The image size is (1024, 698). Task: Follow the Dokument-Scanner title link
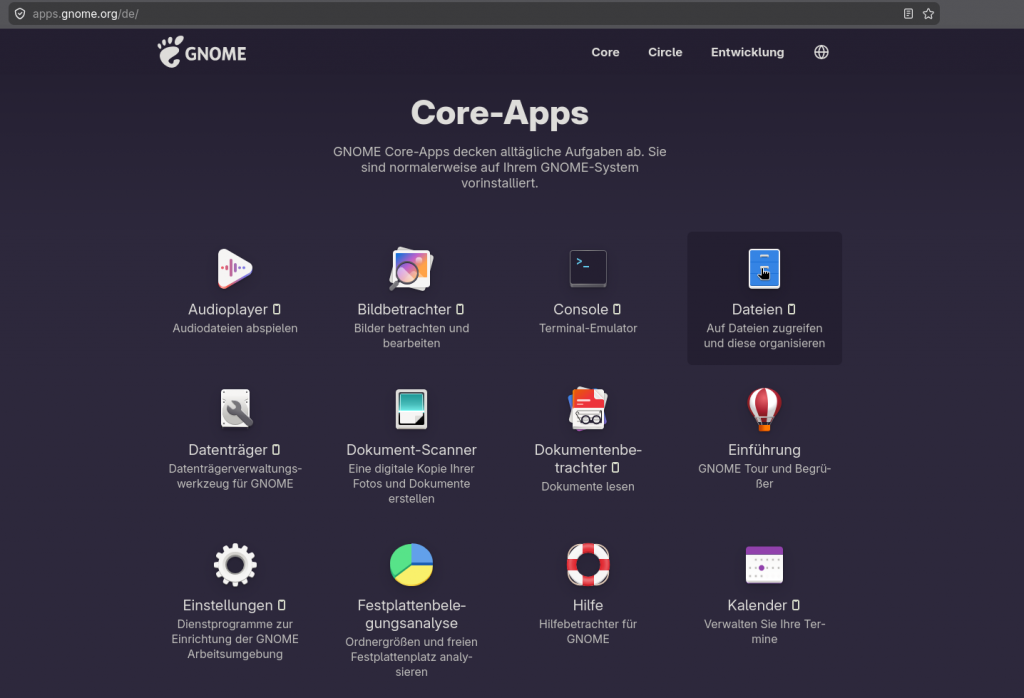point(411,450)
